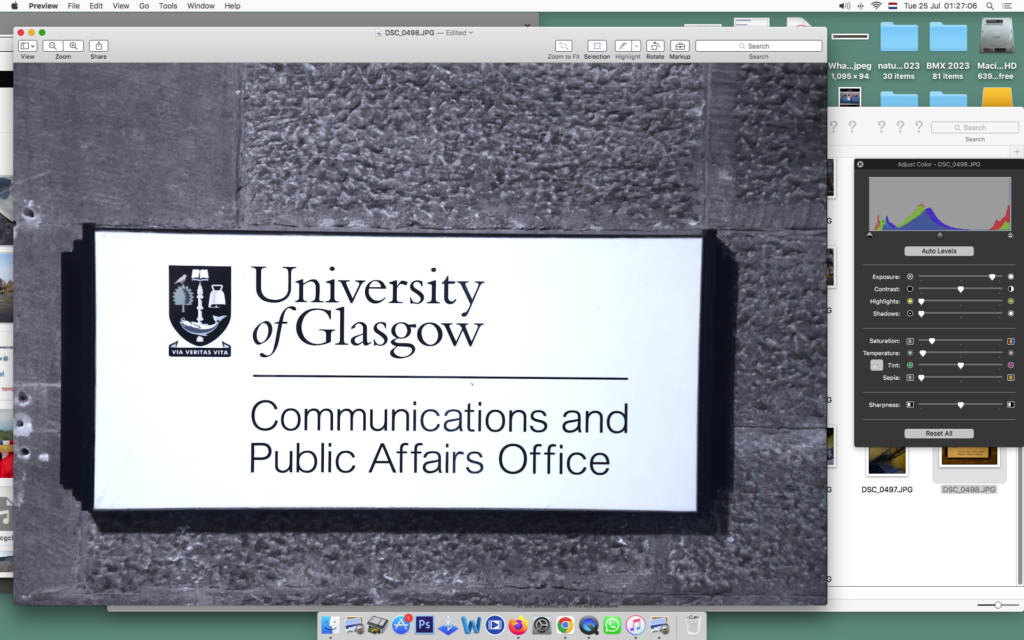Click the maximum exposure icon right of slider
Image resolution: width=1024 pixels, height=640 pixels.
pos(1011,277)
